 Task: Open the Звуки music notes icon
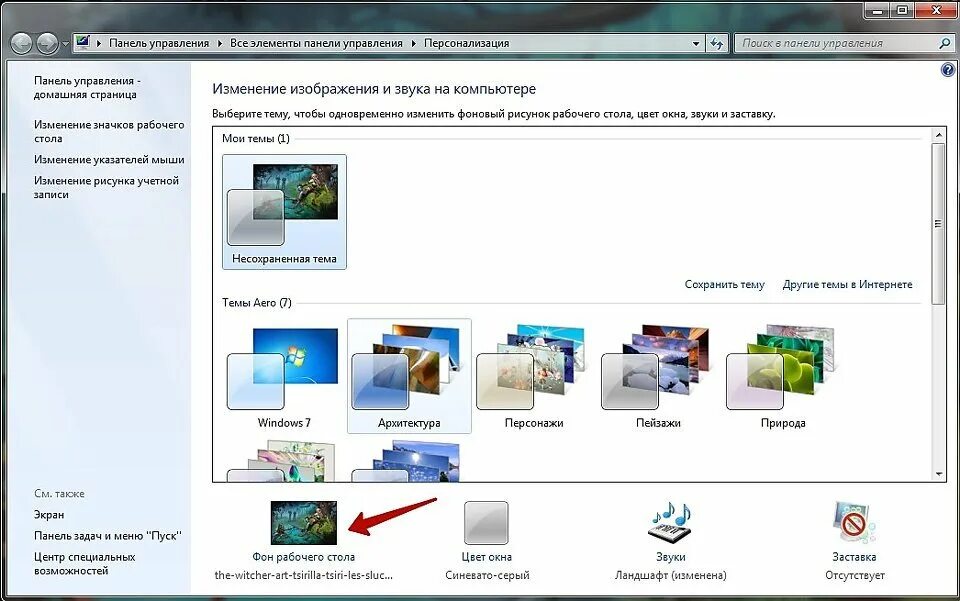click(670, 522)
